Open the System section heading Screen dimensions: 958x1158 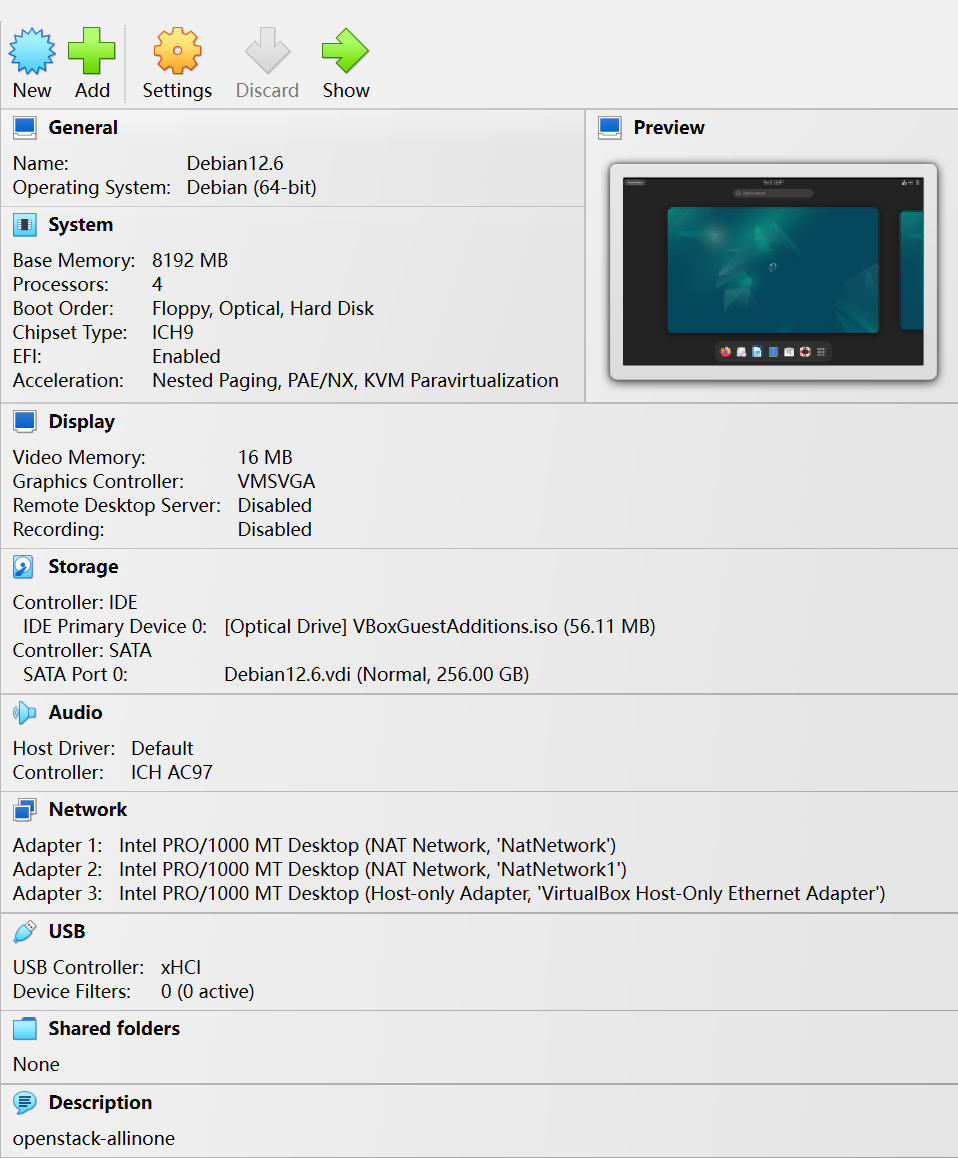(81, 225)
